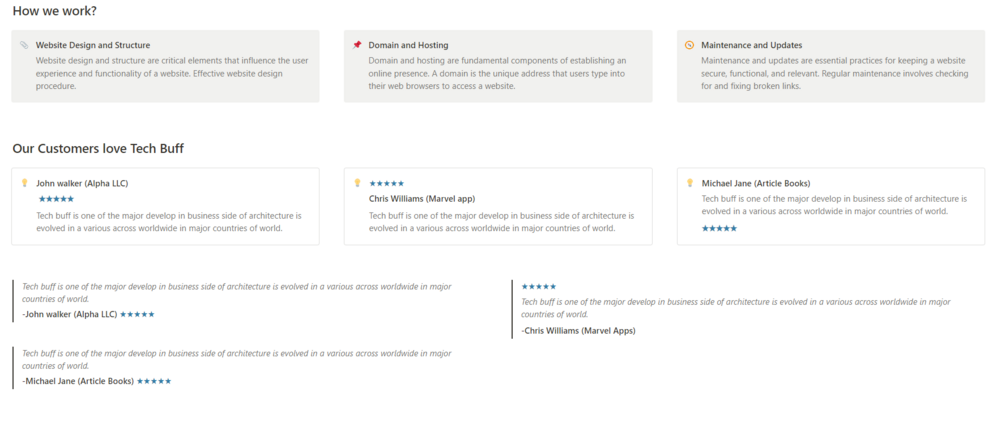Click the red pushpin icon beside Domain and Hosting
1005x422 pixels.
(357, 45)
